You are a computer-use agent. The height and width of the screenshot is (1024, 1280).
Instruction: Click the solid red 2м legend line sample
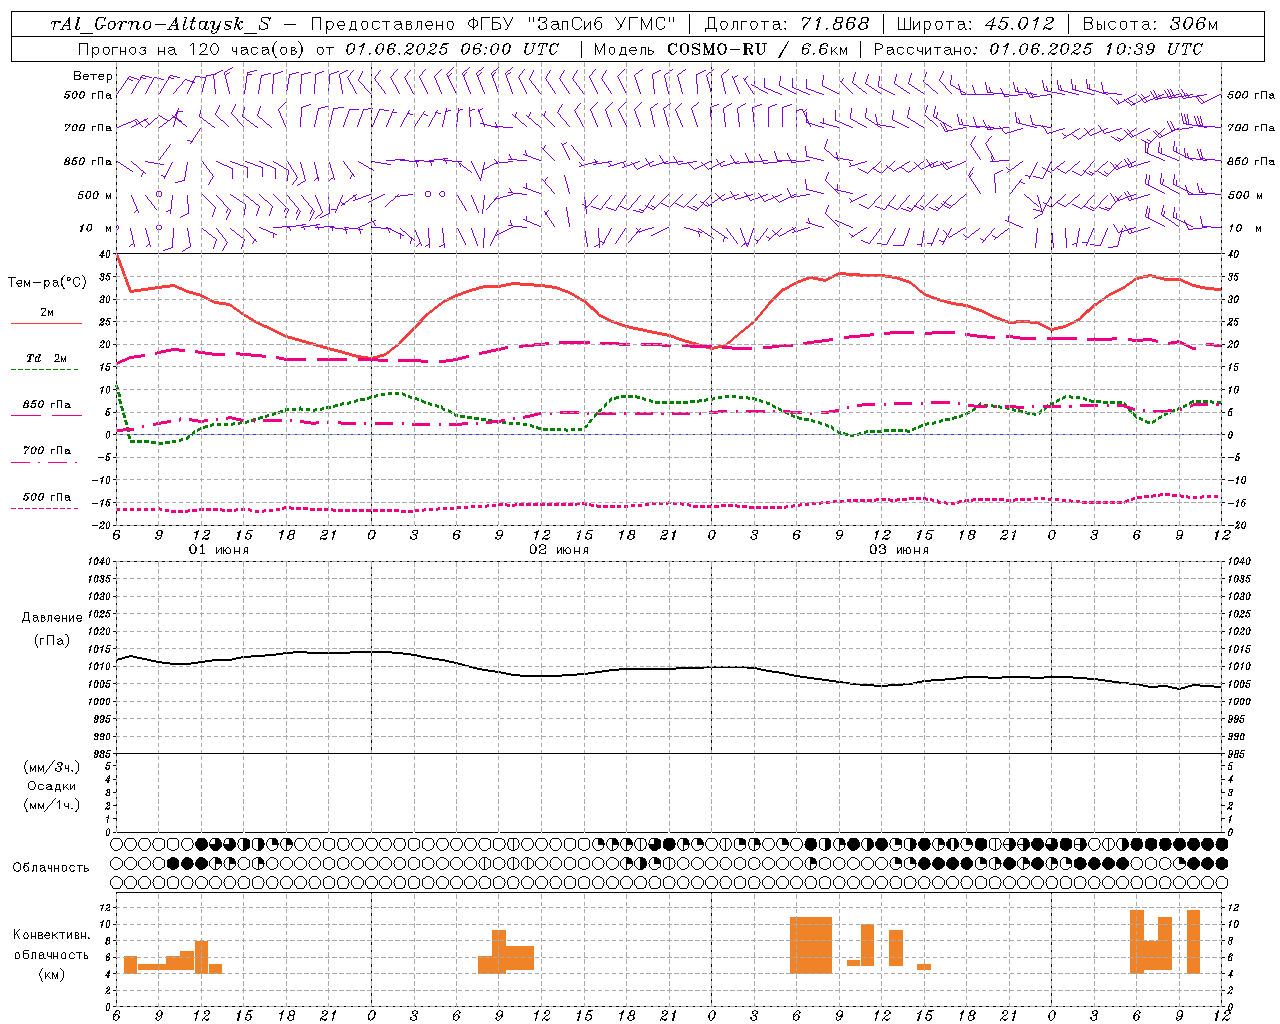[46, 323]
